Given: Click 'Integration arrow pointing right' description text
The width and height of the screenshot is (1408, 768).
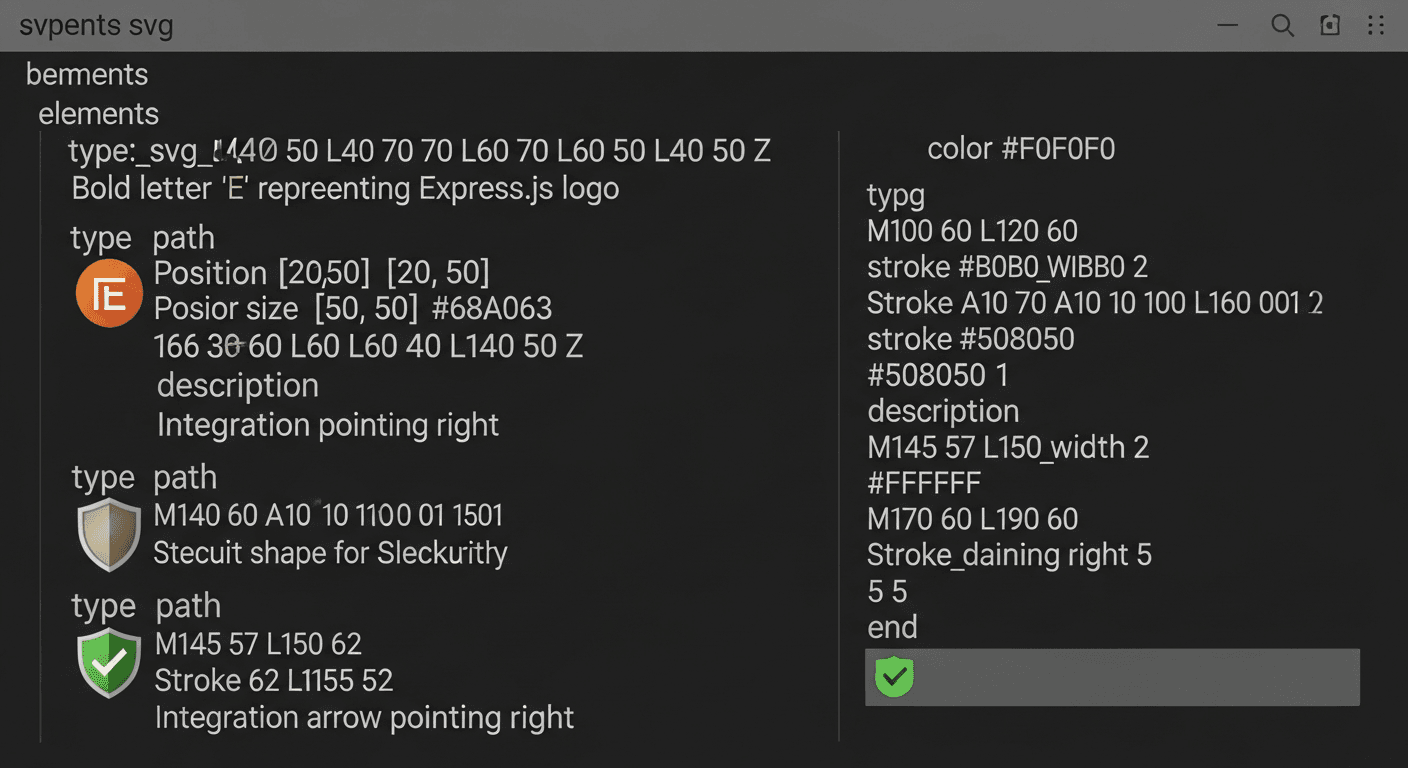Looking at the screenshot, I should [x=364, y=717].
